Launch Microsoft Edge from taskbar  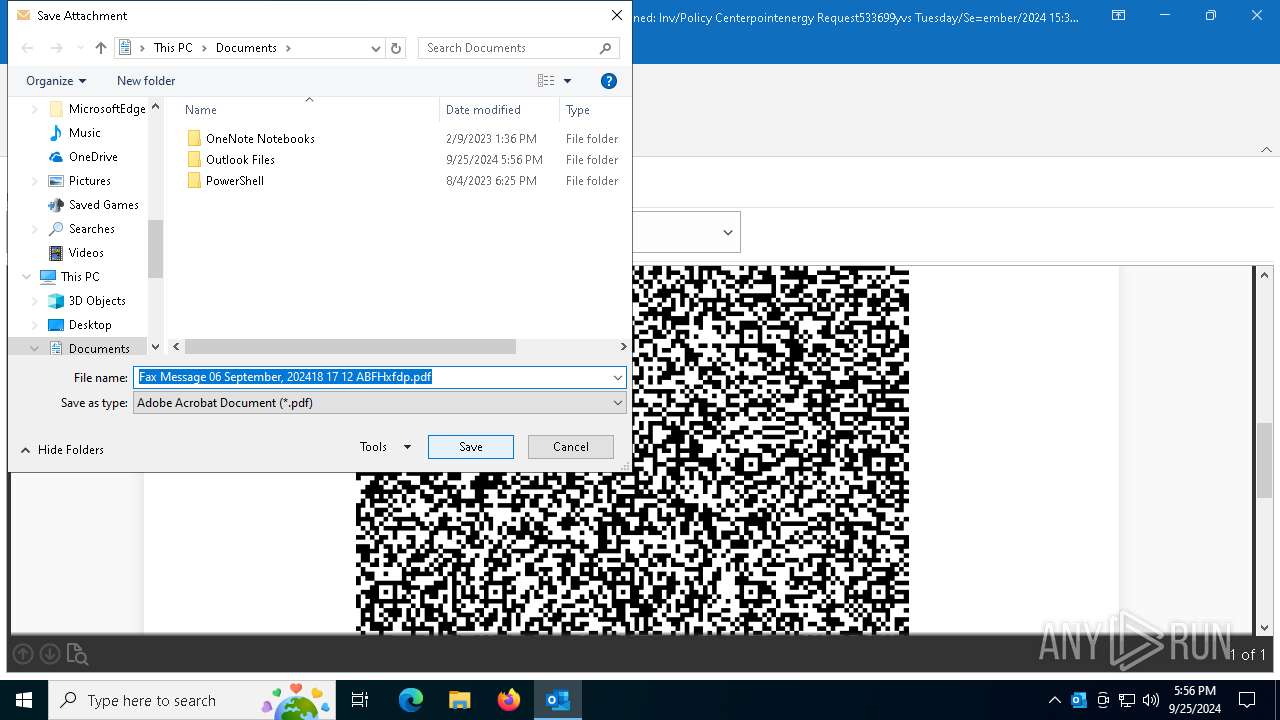point(411,700)
